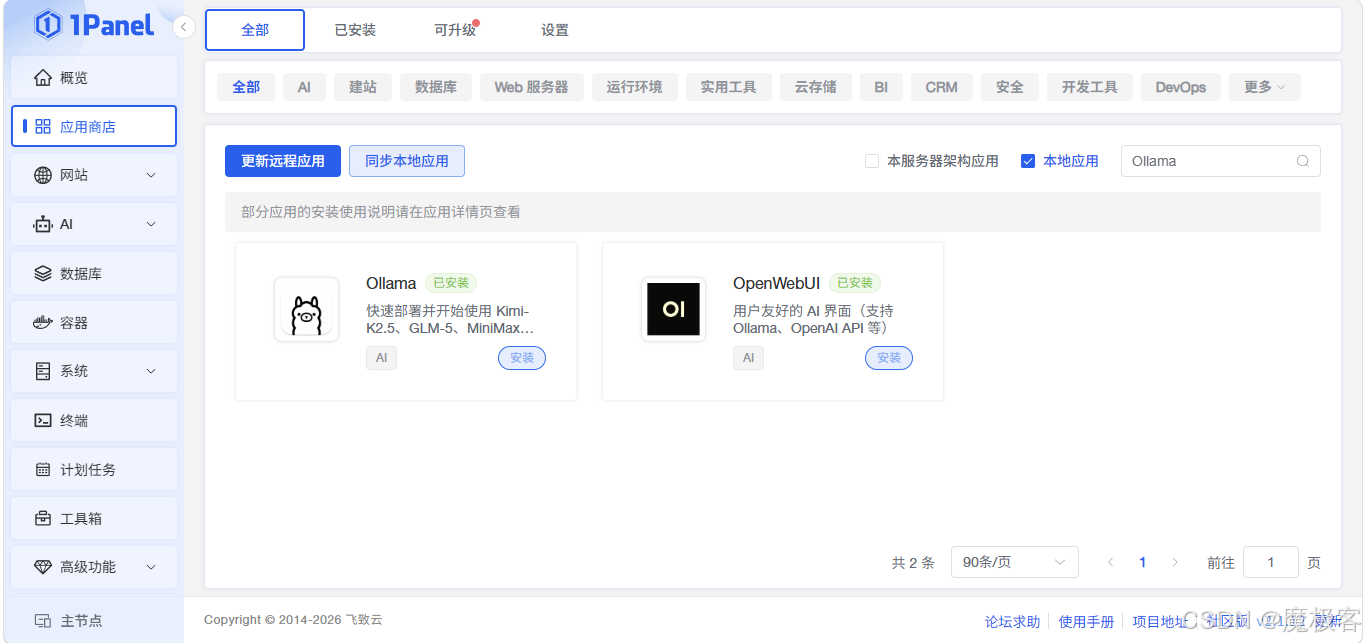Go to next page arrow
The height and width of the screenshot is (643, 1366).
tap(1175, 562)
